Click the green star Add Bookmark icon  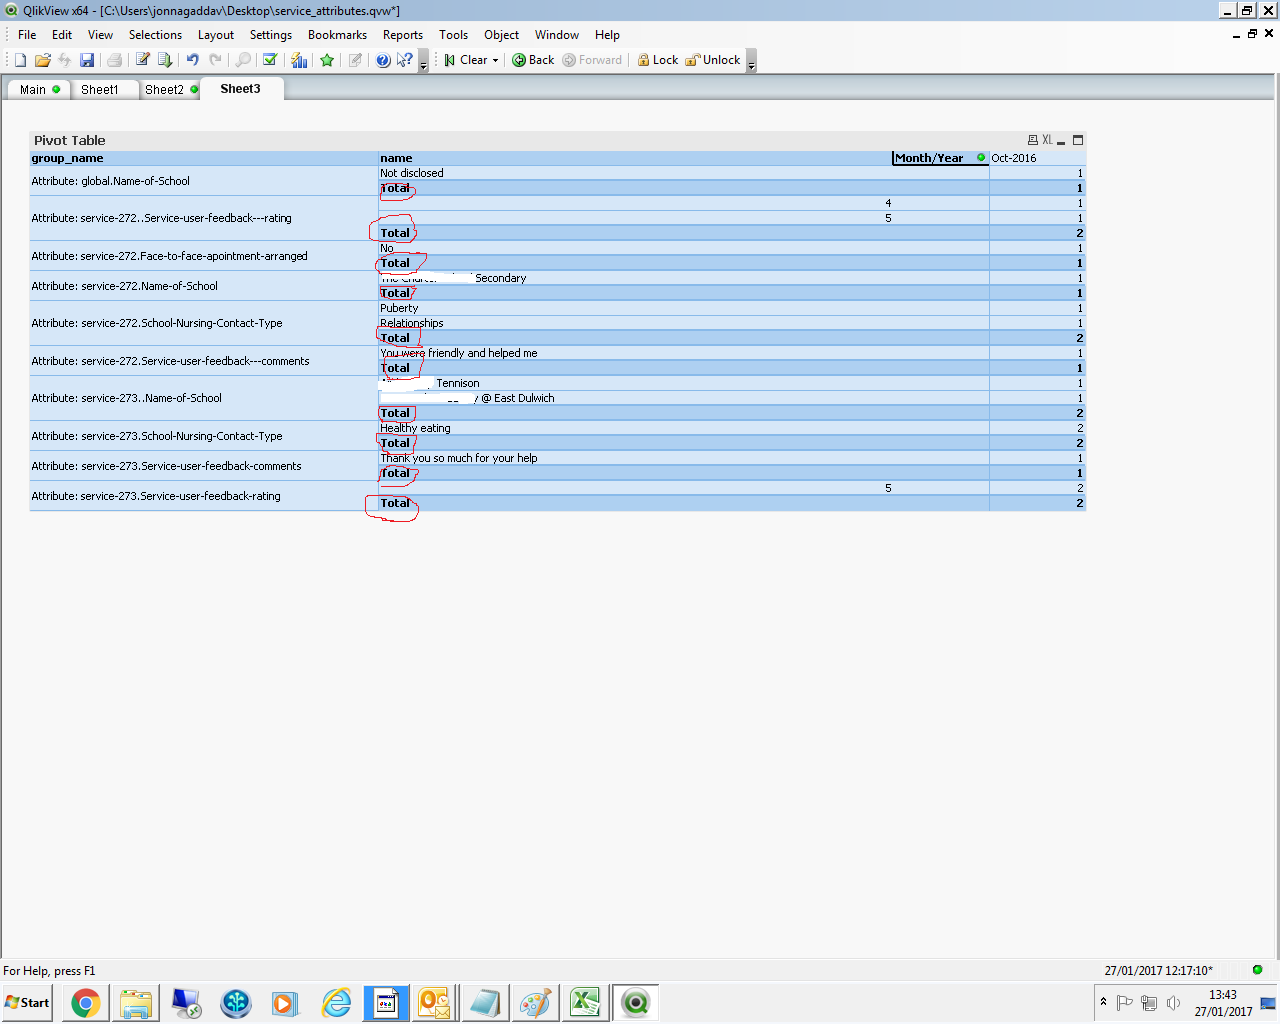[x=327, y=60]
